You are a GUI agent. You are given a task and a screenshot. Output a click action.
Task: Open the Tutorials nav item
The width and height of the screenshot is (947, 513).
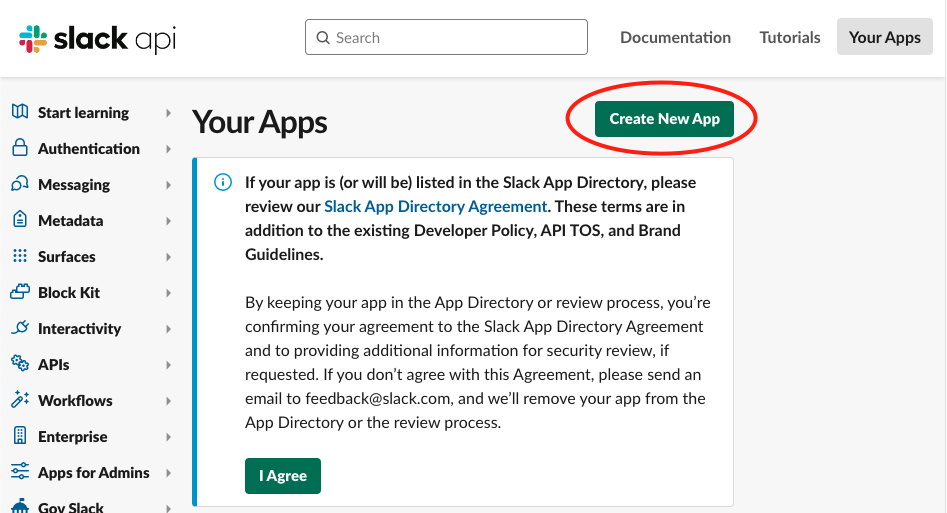pyautogui.click(x=790, y=37)
